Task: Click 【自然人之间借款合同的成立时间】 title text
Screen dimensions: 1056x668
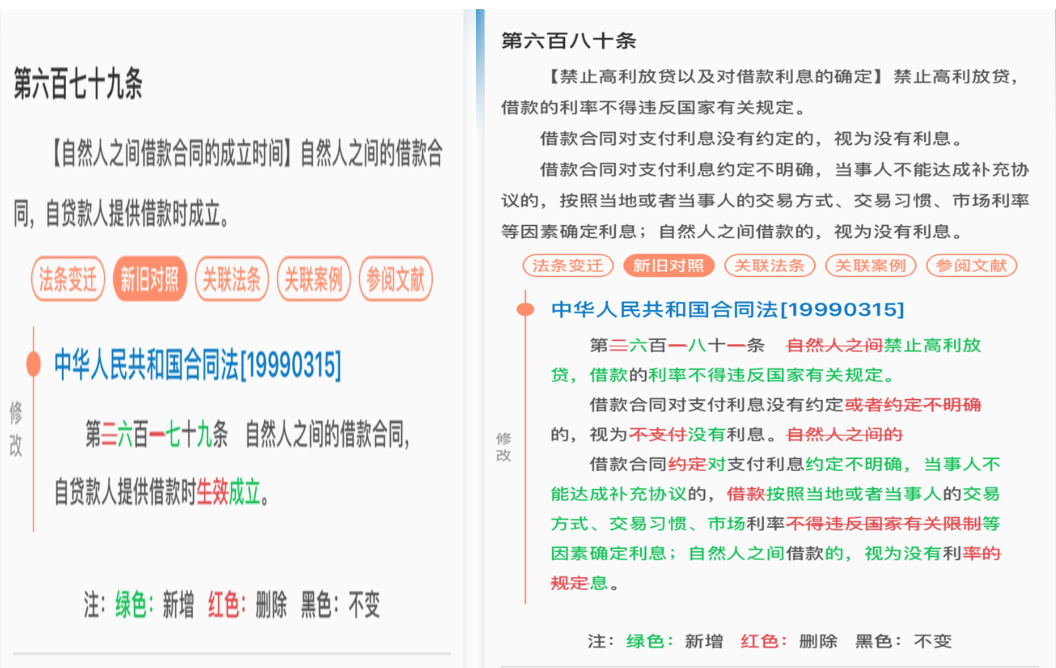Action: click(172, 154)
